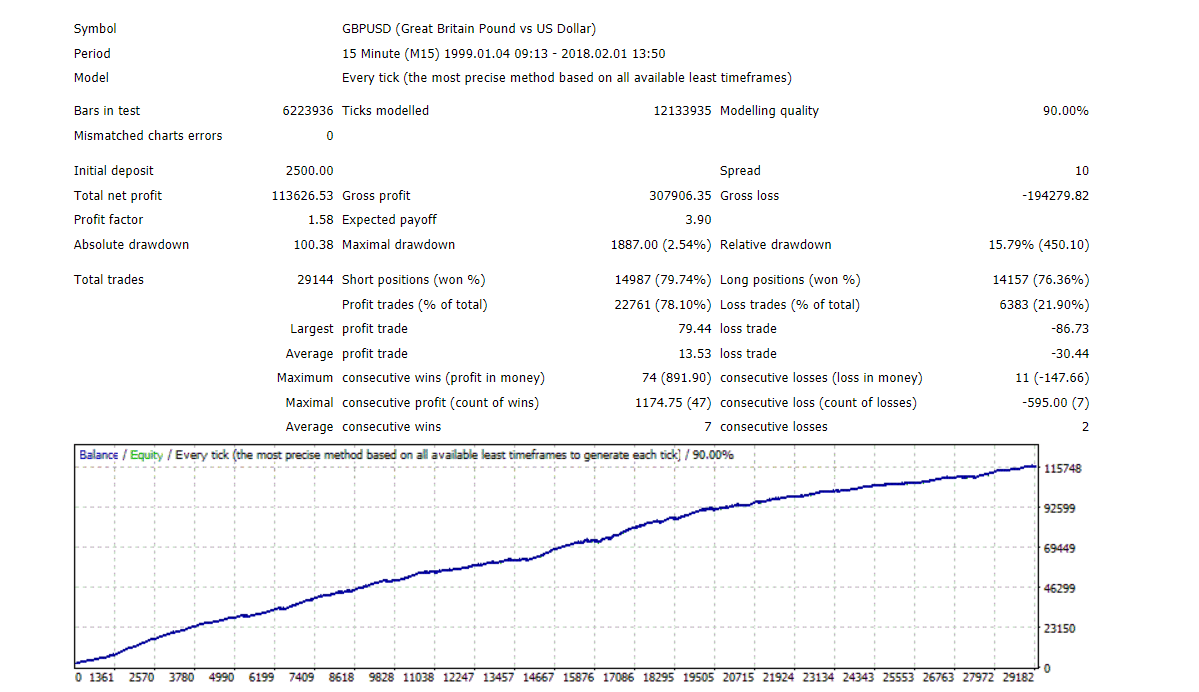The image size is (1199, 692).
Task: Click Profit factor value 1.58
Action: [320, 220]
